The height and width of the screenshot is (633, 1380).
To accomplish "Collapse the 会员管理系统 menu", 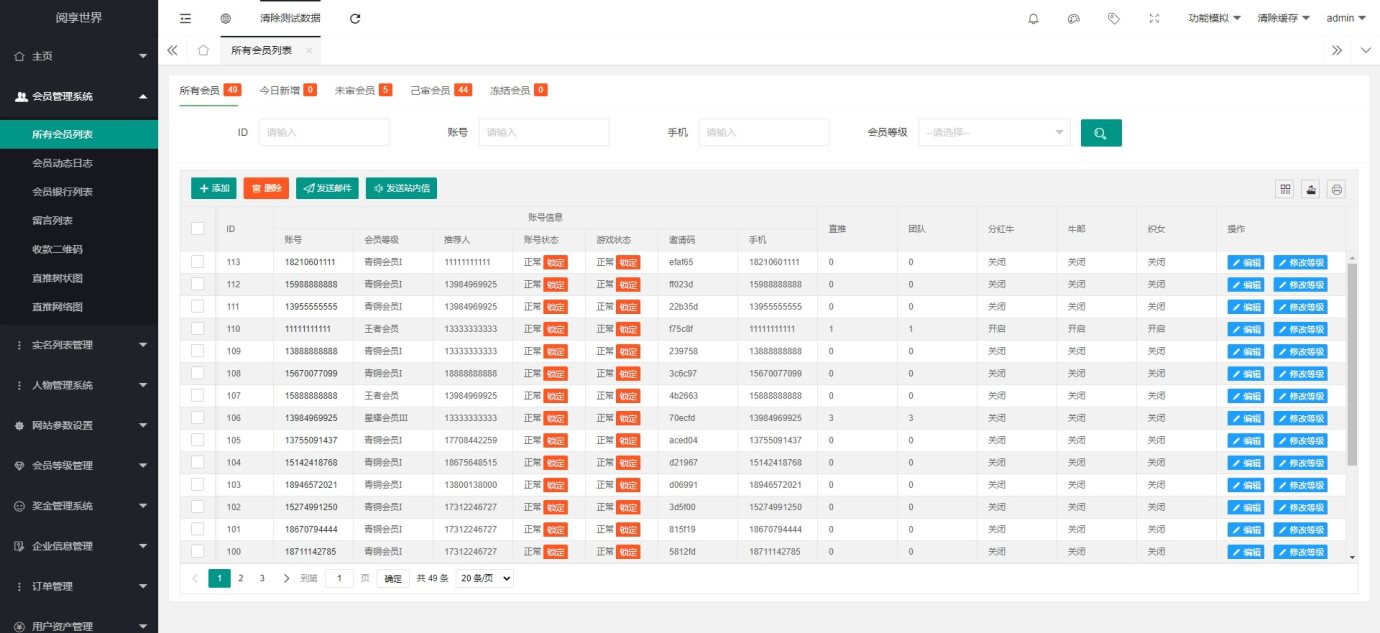I will pos(79,96).
